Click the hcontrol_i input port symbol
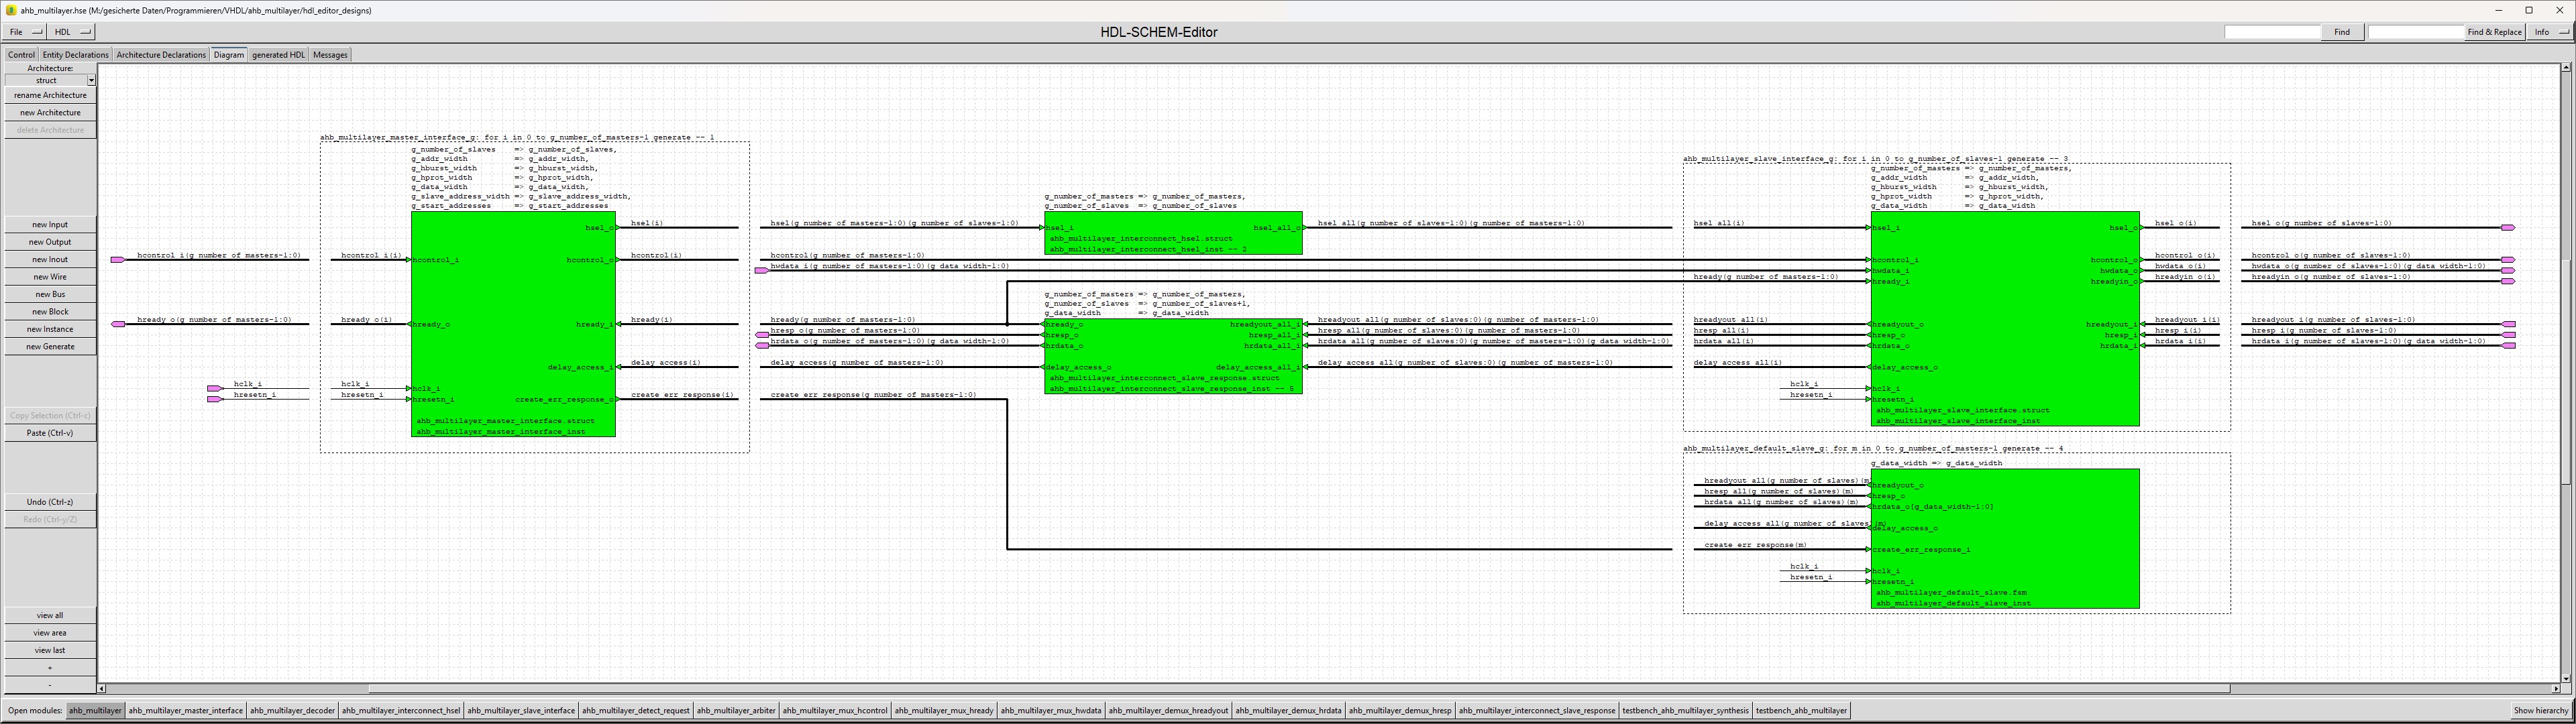The width and height of the screenshot is (2576, 724). tap(118, 260)
